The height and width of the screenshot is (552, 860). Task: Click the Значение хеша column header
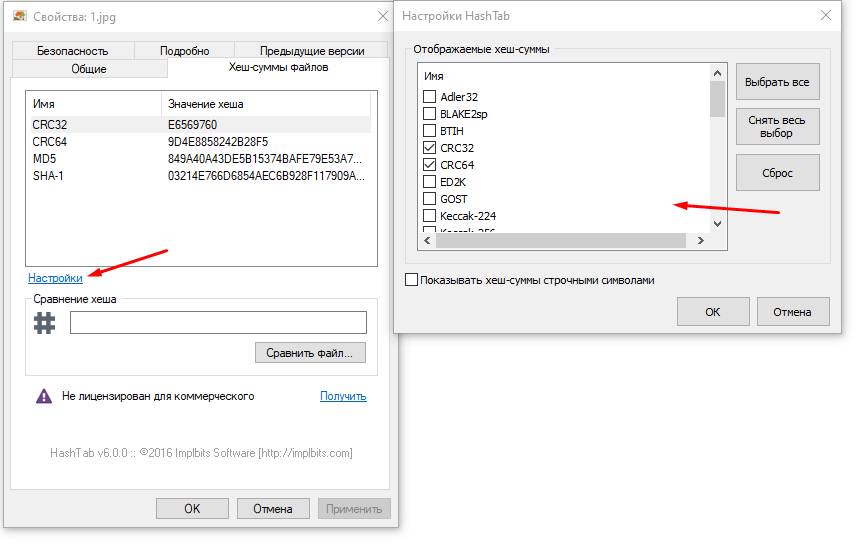266,104
